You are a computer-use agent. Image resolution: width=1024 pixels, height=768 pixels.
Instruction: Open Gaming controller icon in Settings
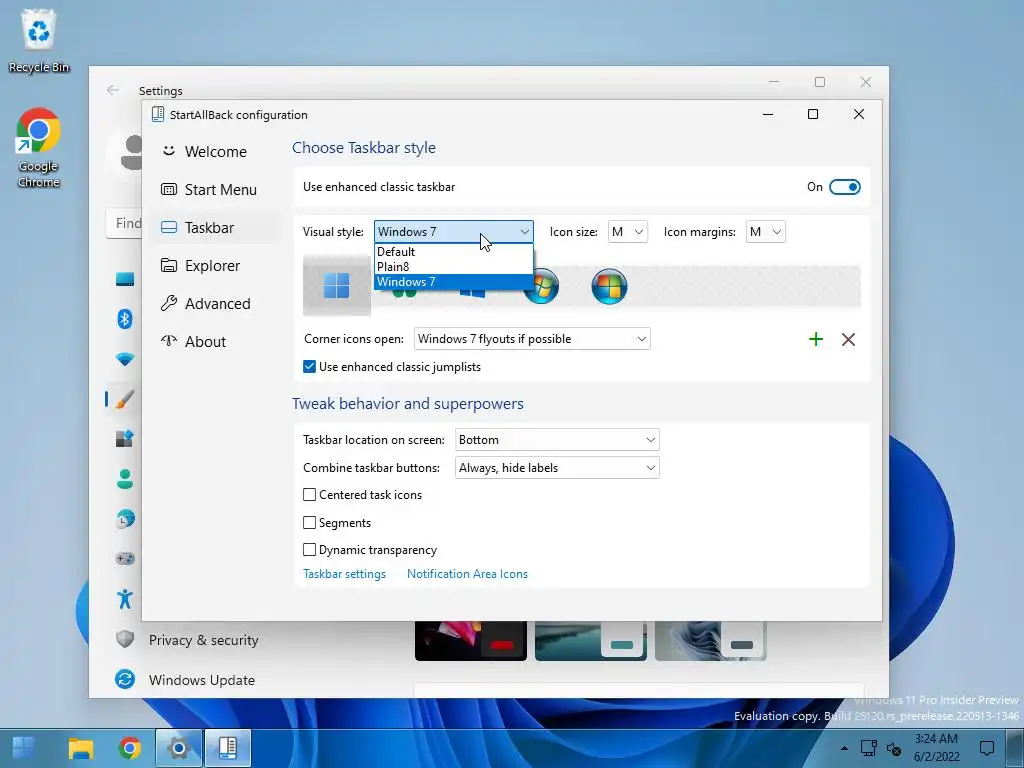(125, 558)
